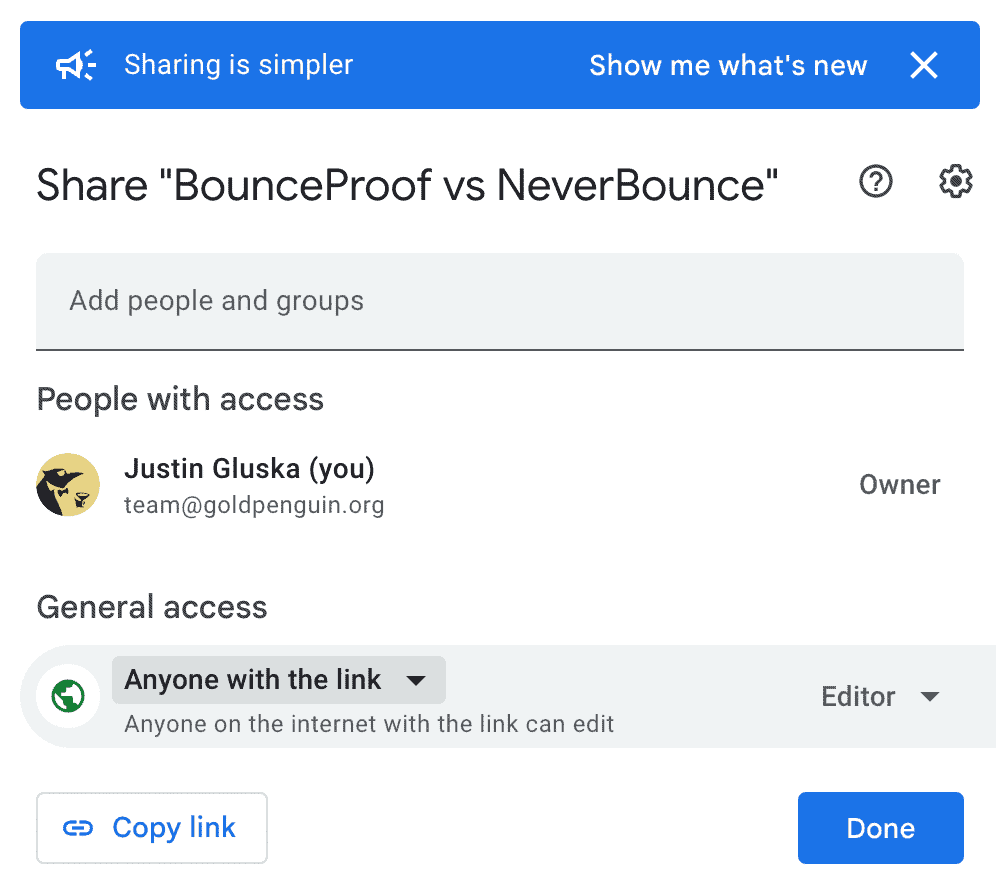The image size is (996, 880).
Task: Click Justin Gluska's penguin avatar
Action: [68, 485]
